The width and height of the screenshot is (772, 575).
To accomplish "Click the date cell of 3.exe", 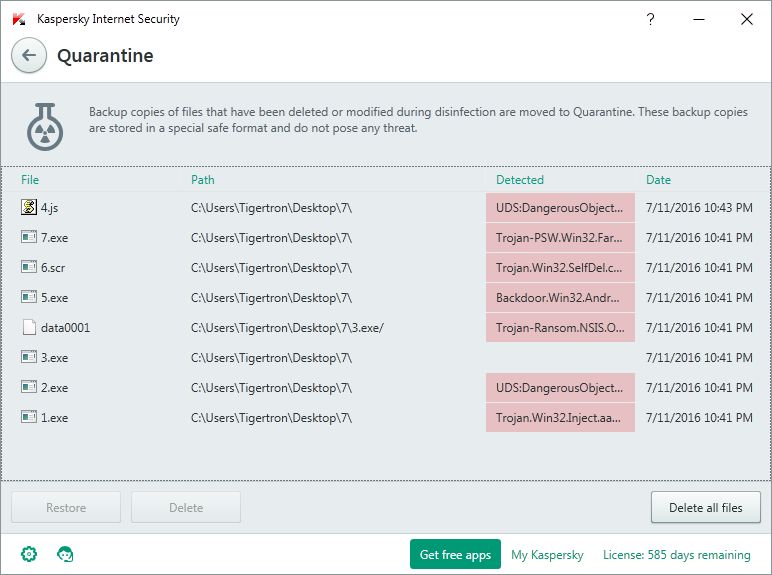I will (x=699, y=358).
